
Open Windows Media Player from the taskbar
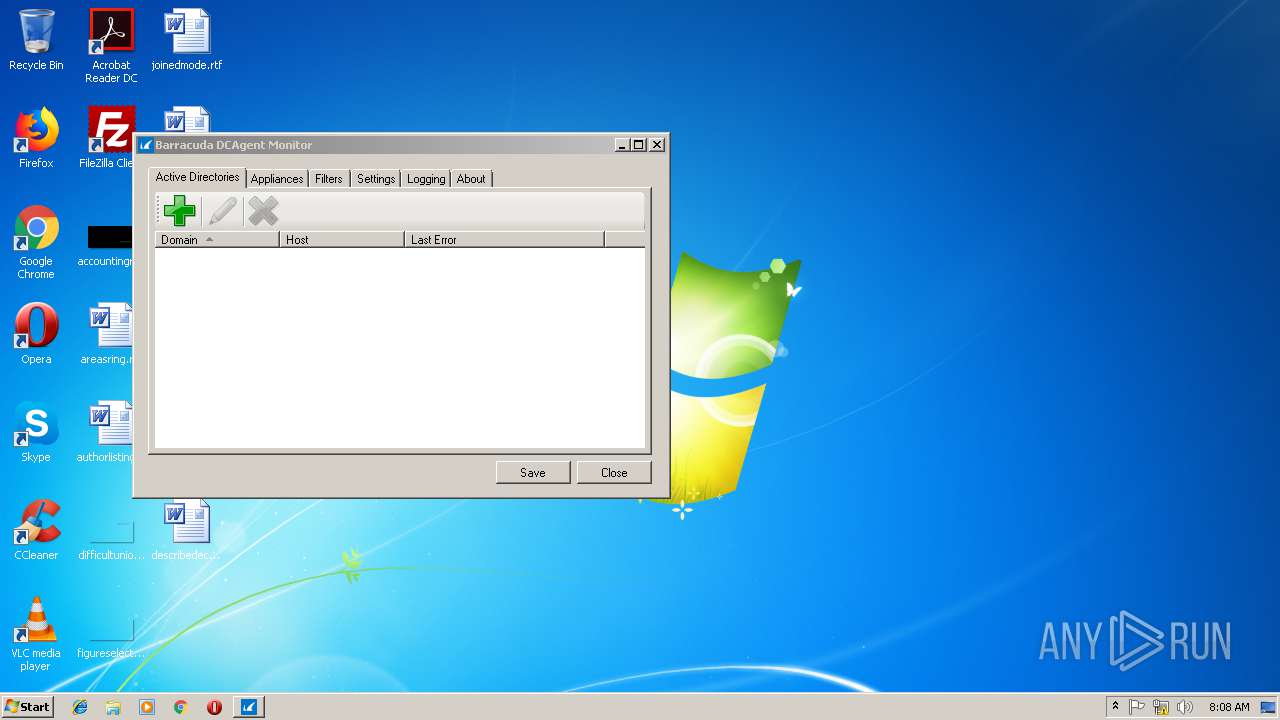(x=147, y=707)
